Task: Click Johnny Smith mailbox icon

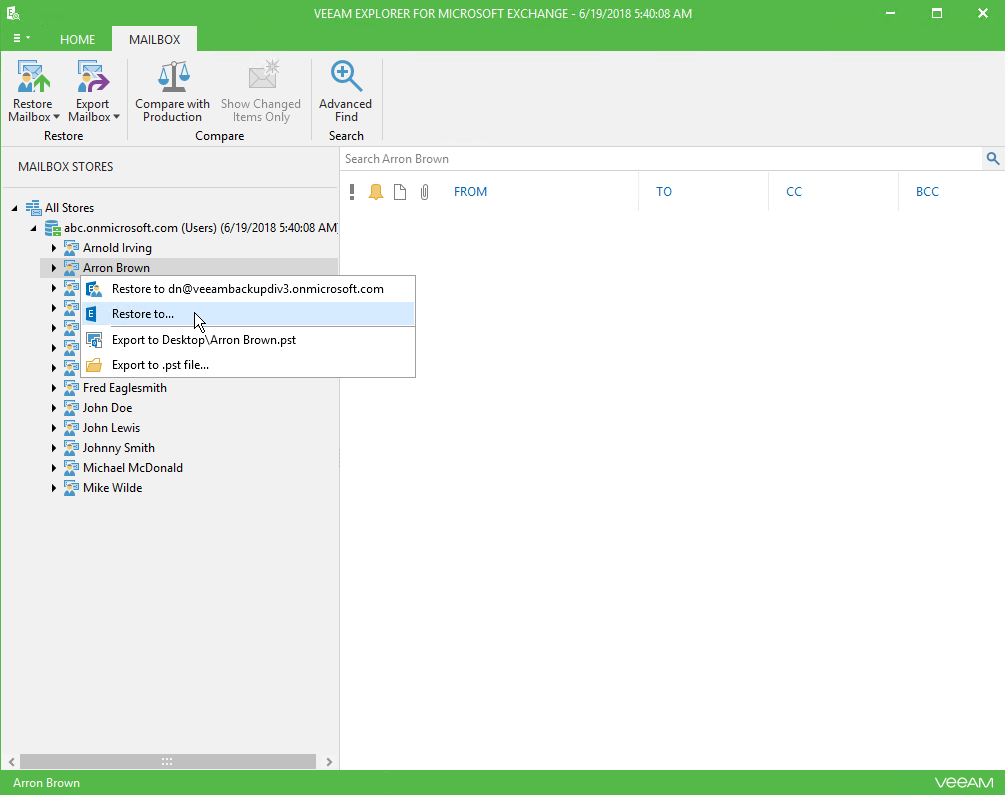Action: tap(71, 448)
